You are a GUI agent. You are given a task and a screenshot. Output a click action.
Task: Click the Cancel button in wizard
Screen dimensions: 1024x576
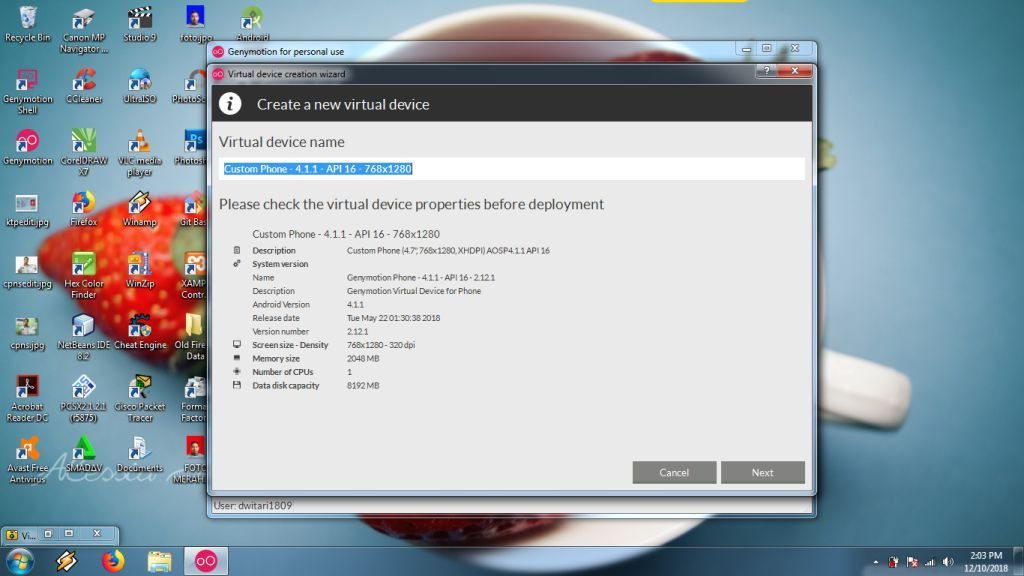coord(674,472)
